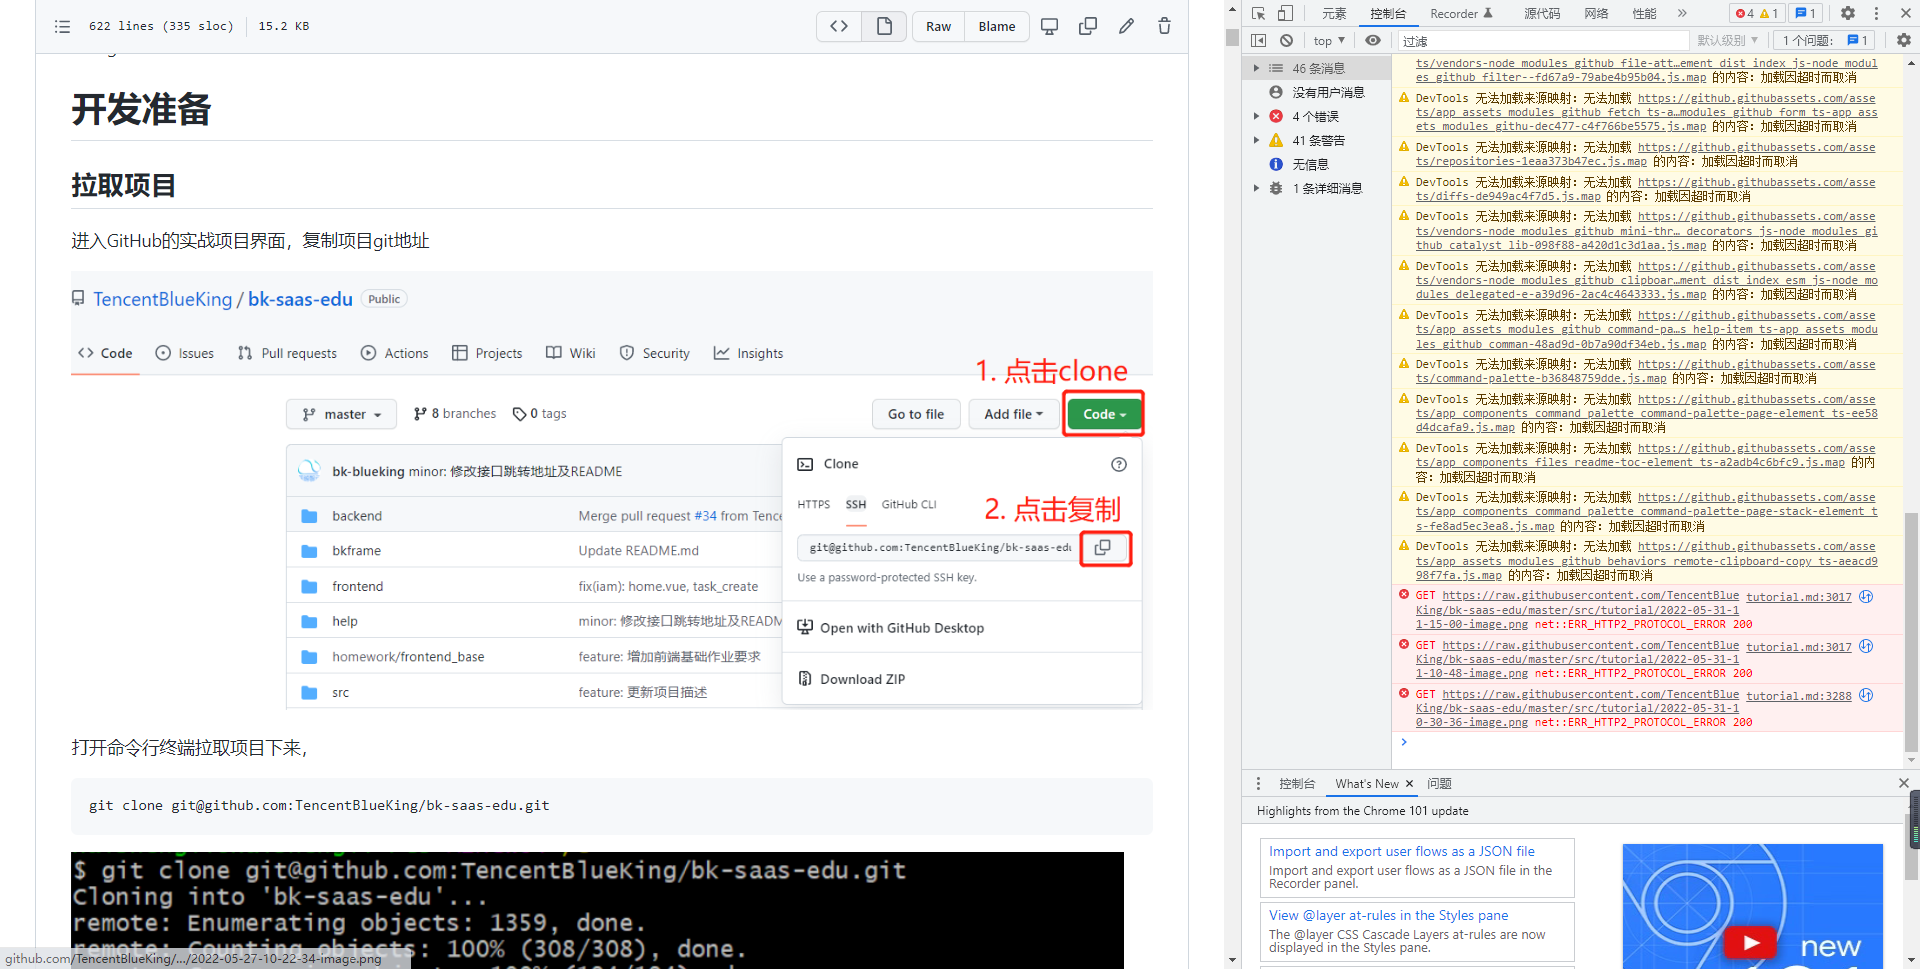This screenshot has width=1920, height=969.
Task: Click the Raw button
Action: pos(938,26)
